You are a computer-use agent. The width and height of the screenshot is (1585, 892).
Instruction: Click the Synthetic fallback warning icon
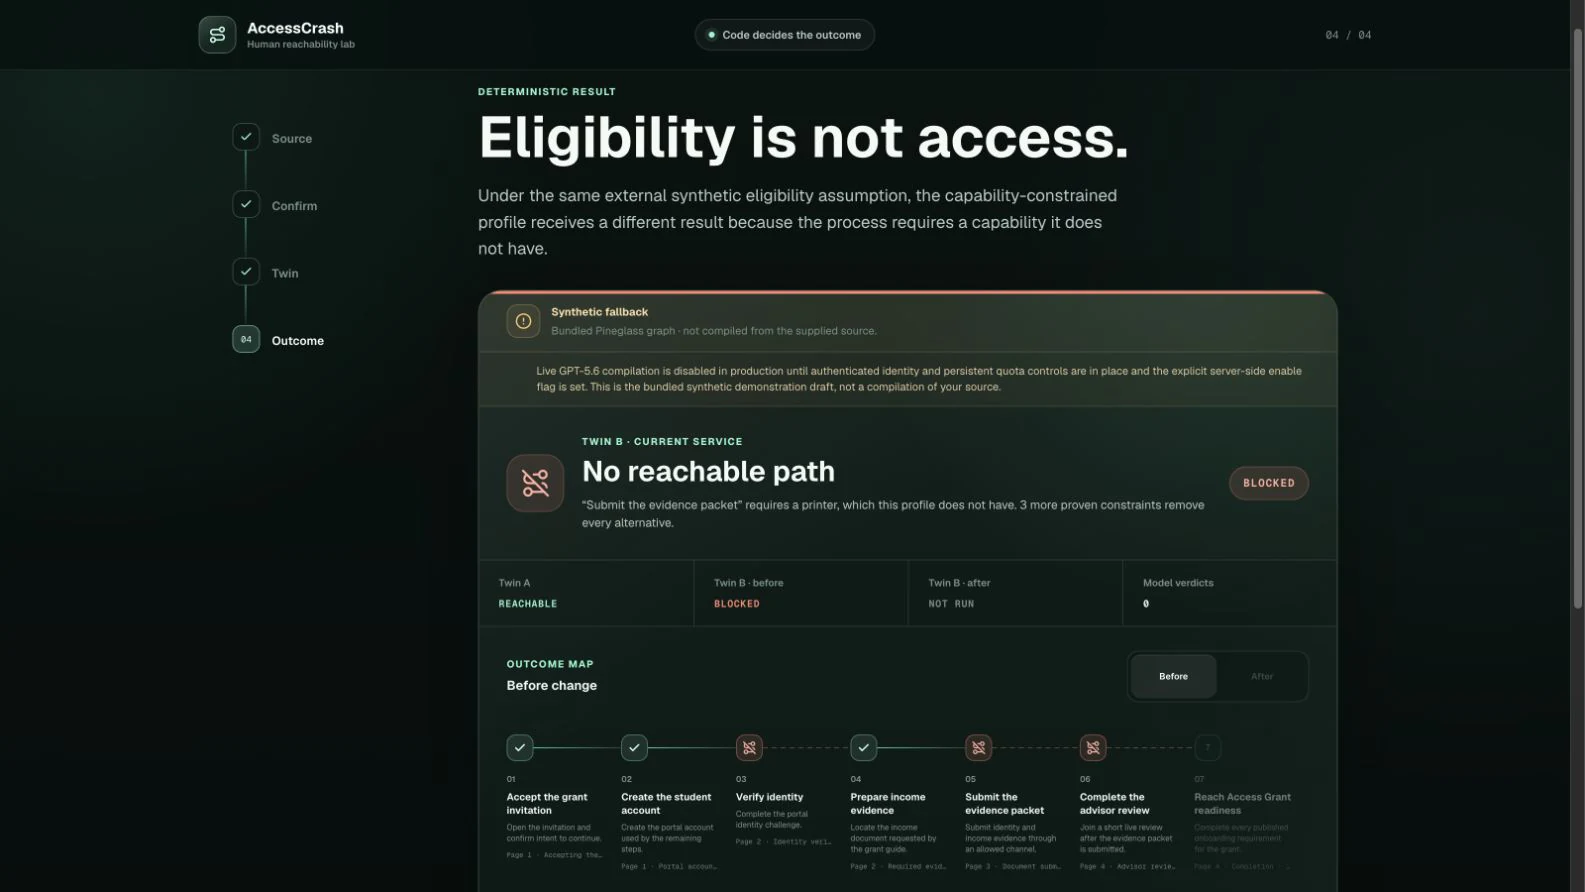(x=523, y=321)
